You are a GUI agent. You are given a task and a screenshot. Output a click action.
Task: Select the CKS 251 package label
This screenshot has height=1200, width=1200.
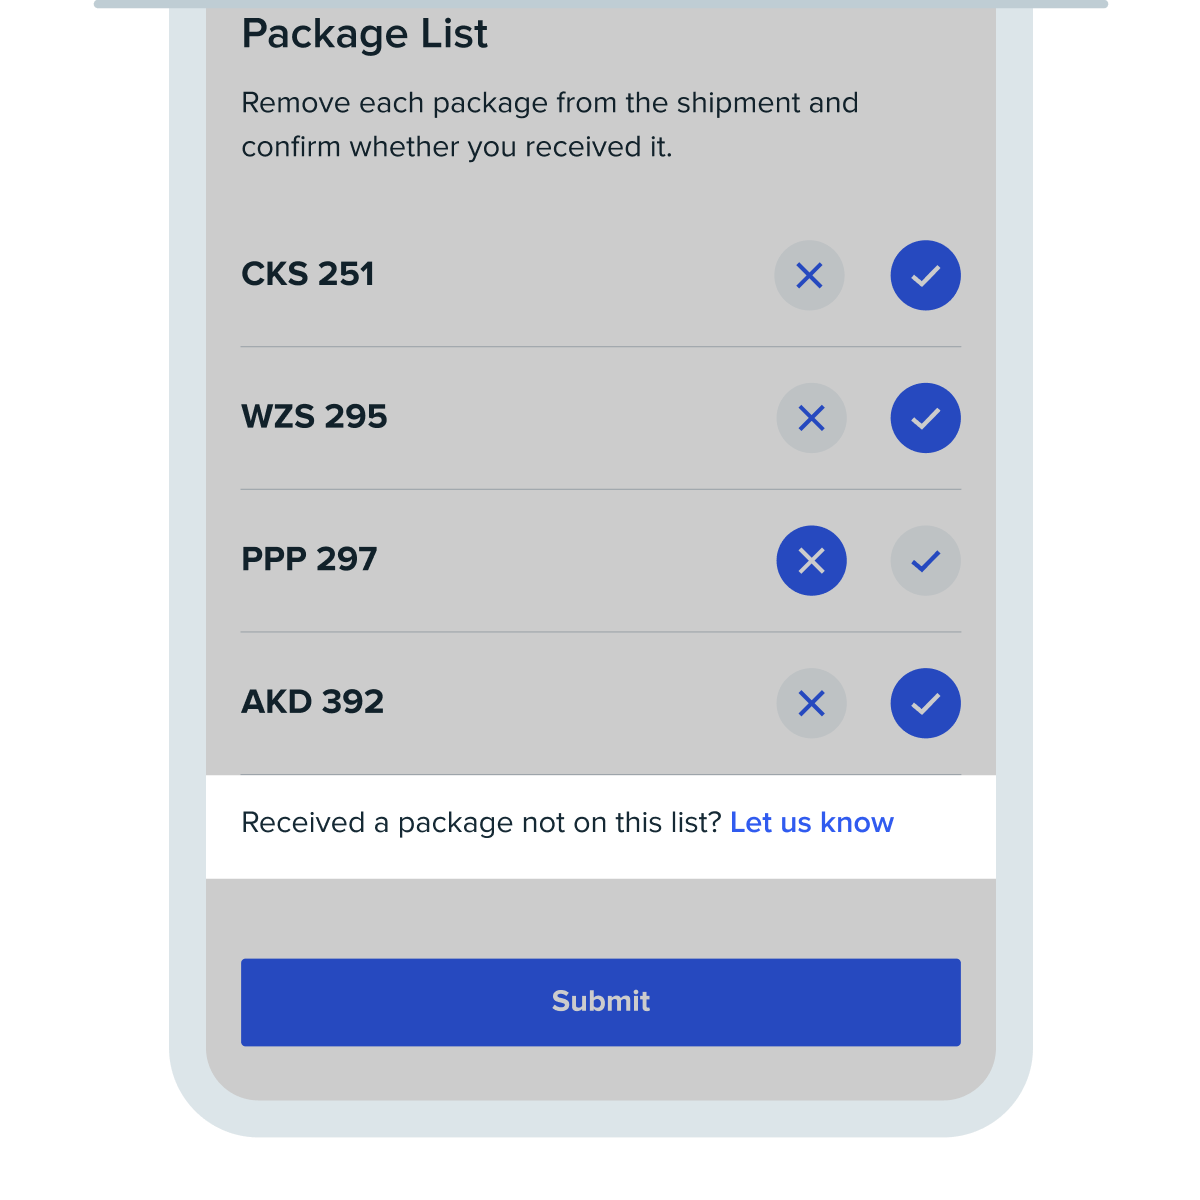coord(308,274)
